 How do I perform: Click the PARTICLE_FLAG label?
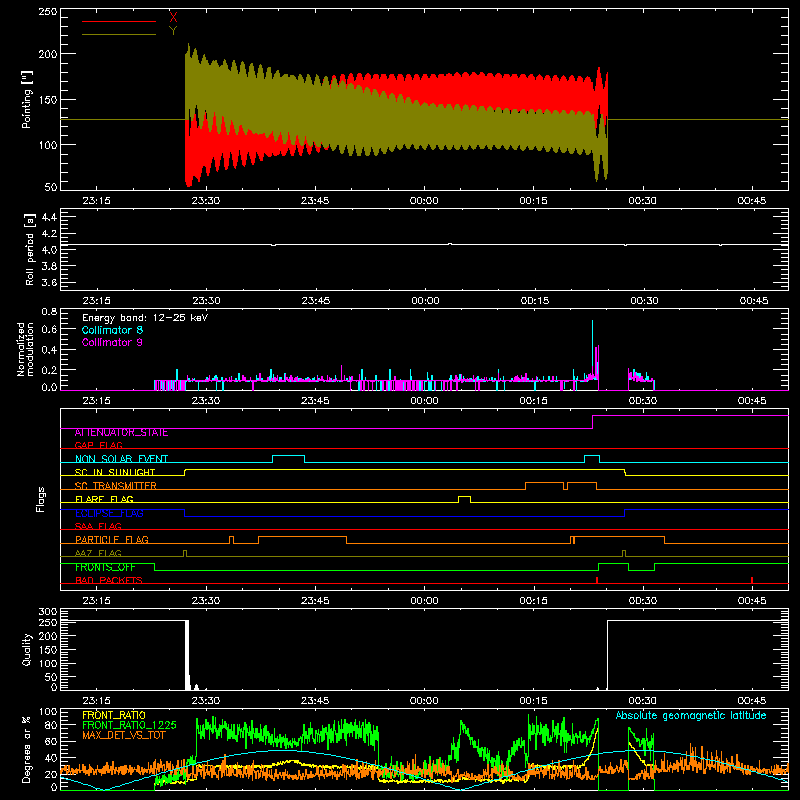click(x=112, y=540)
